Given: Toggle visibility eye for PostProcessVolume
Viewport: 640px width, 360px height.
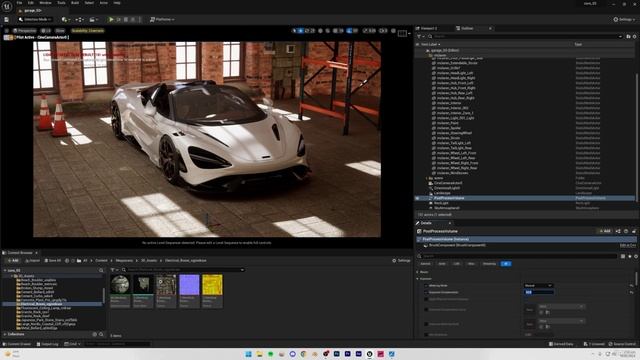Looking at the screenshot, I should click(x=417, y=198).
